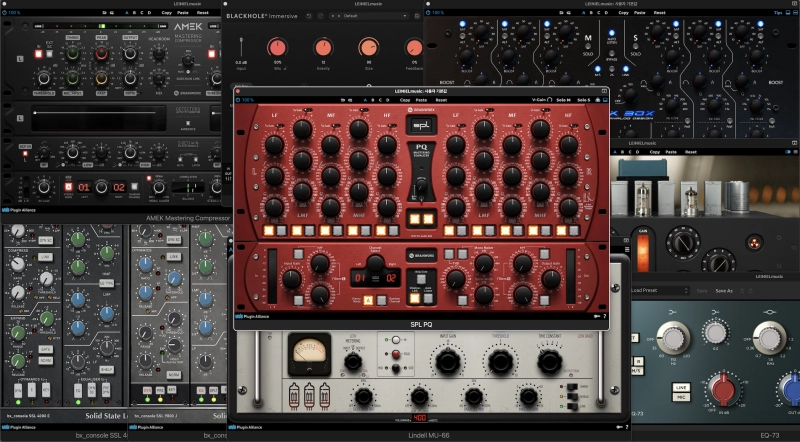Click the SPL logo badge on PQ equalizer
This screenshot has height=442, width=800.
(421, 128)
